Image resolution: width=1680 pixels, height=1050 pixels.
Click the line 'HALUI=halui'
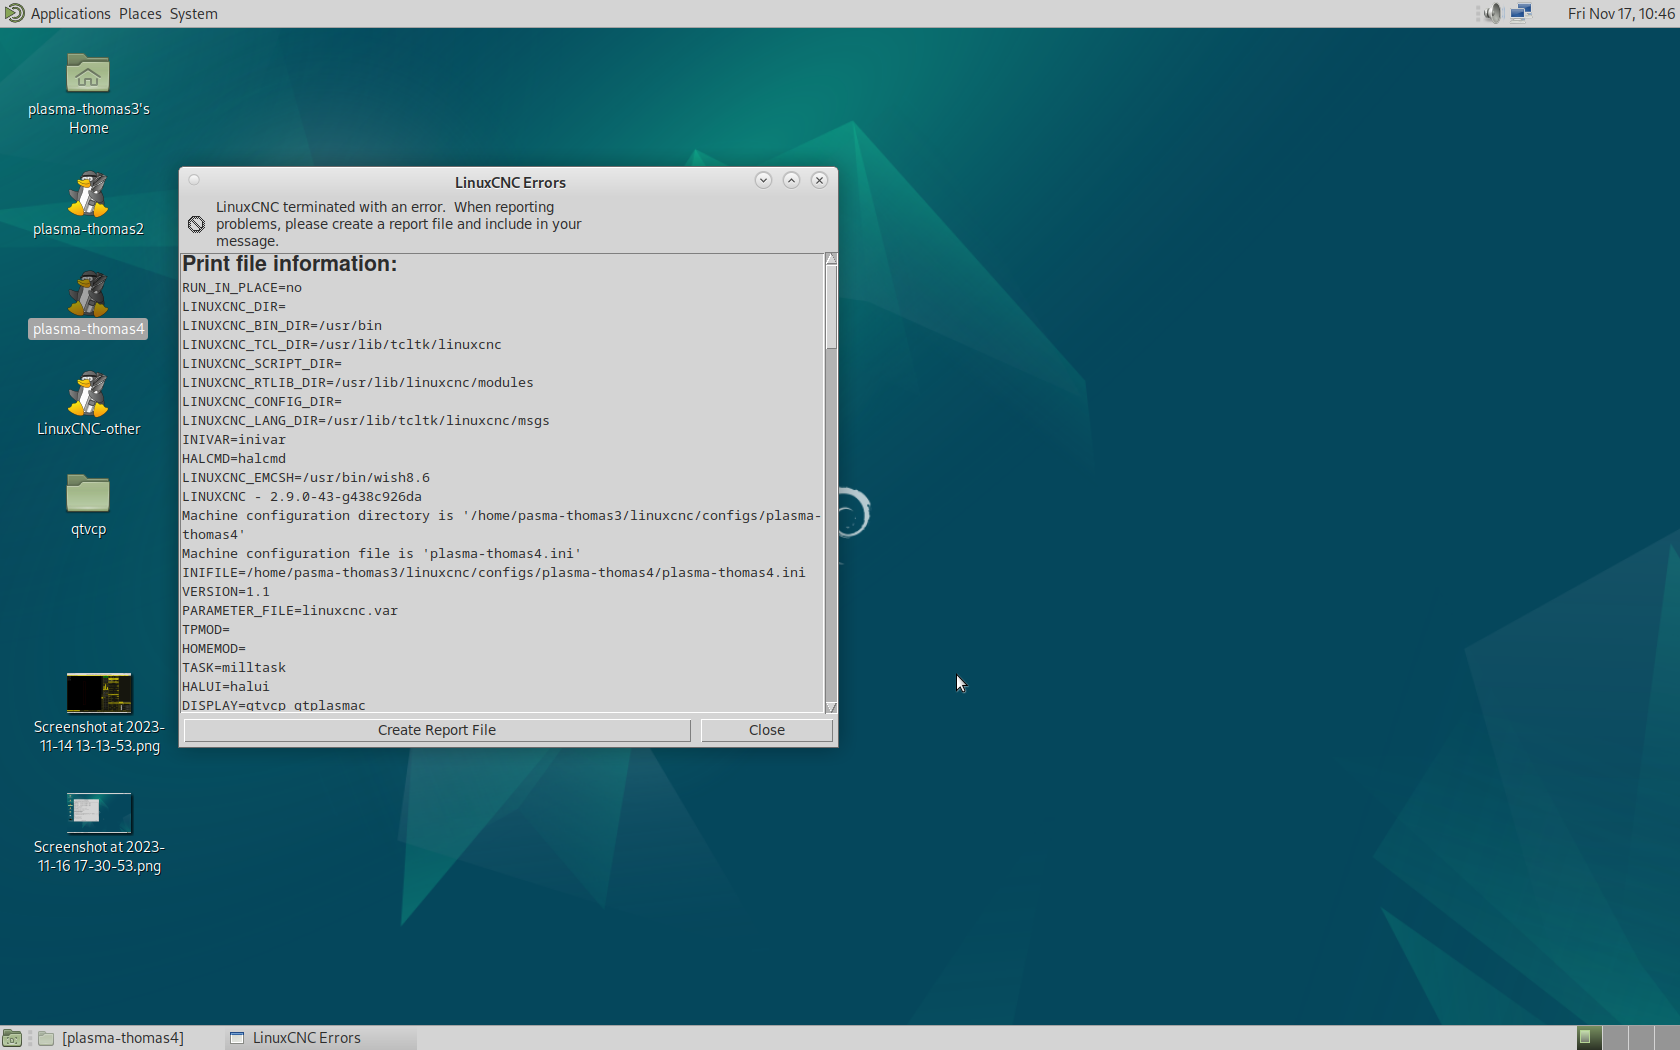pyautogui.click(x=226, y=687)
